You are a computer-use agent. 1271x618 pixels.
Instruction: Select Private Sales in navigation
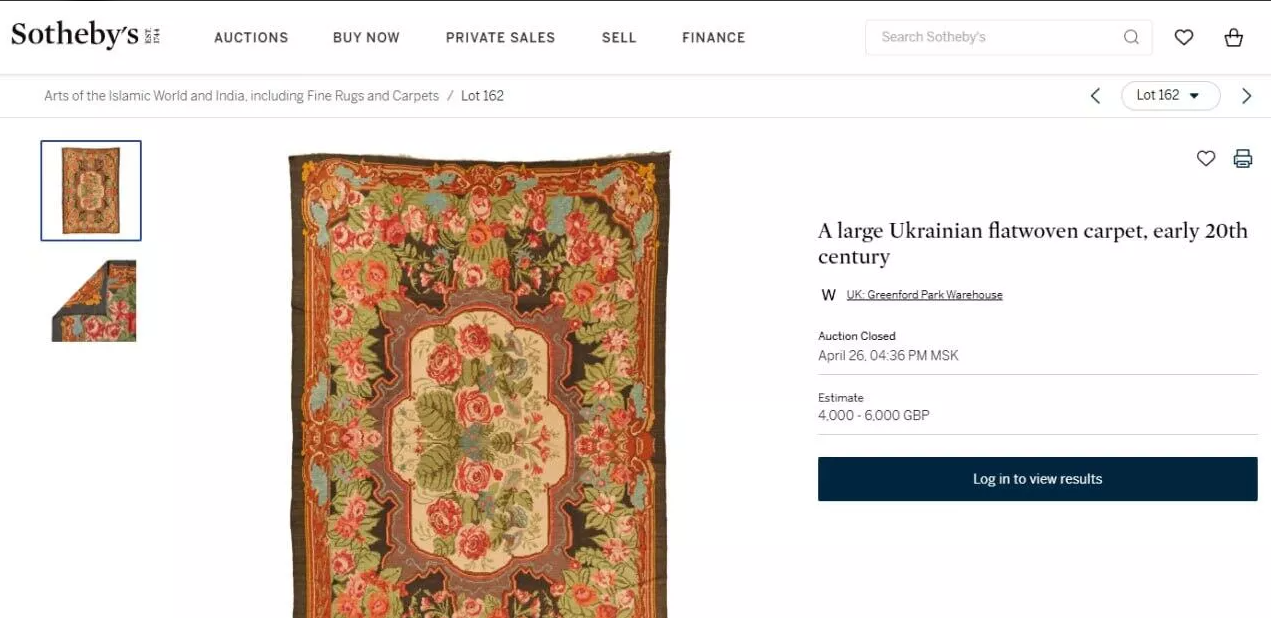[x=500, y=37]
